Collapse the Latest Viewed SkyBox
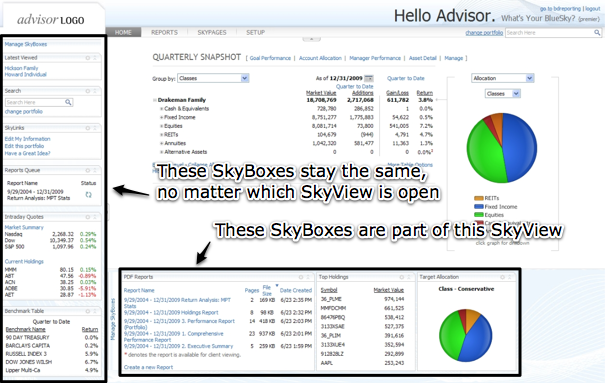 tap(95, 58)
